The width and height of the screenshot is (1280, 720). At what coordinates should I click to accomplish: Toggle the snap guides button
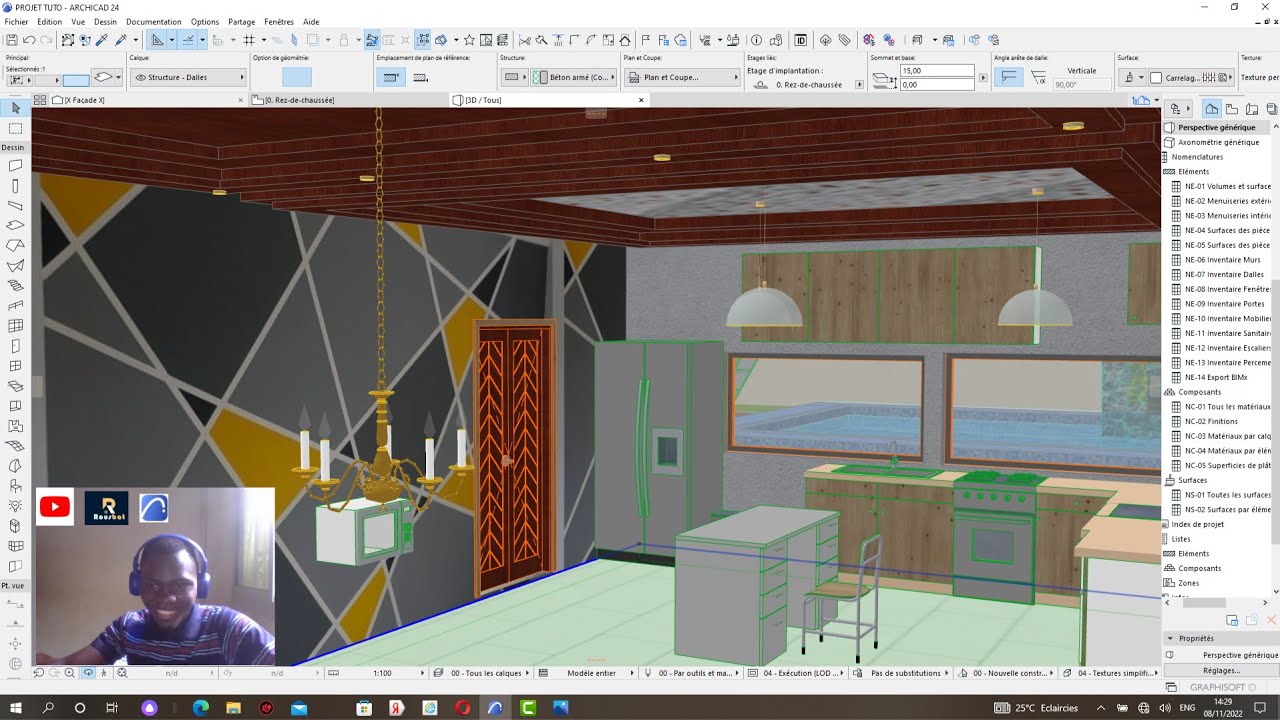(x=188, y=40)
